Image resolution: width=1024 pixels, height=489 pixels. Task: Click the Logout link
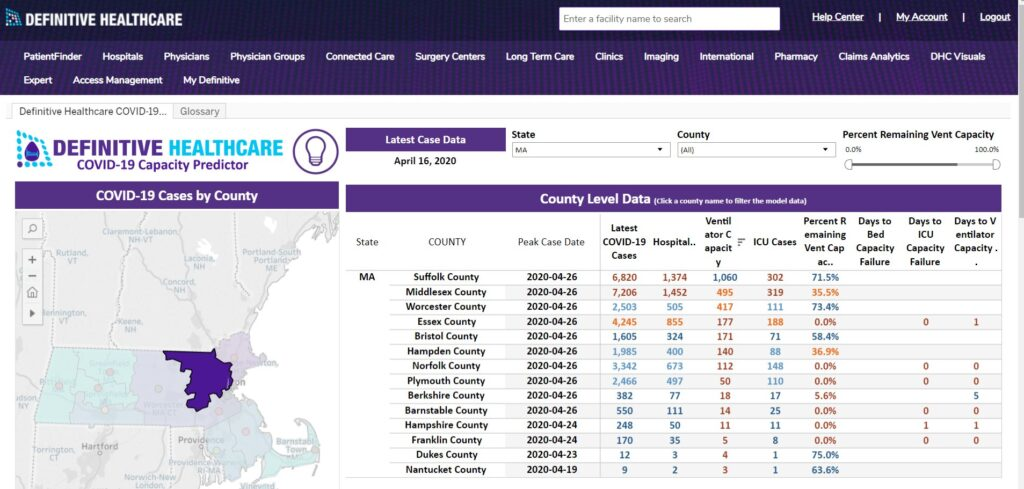coord(995,17)
